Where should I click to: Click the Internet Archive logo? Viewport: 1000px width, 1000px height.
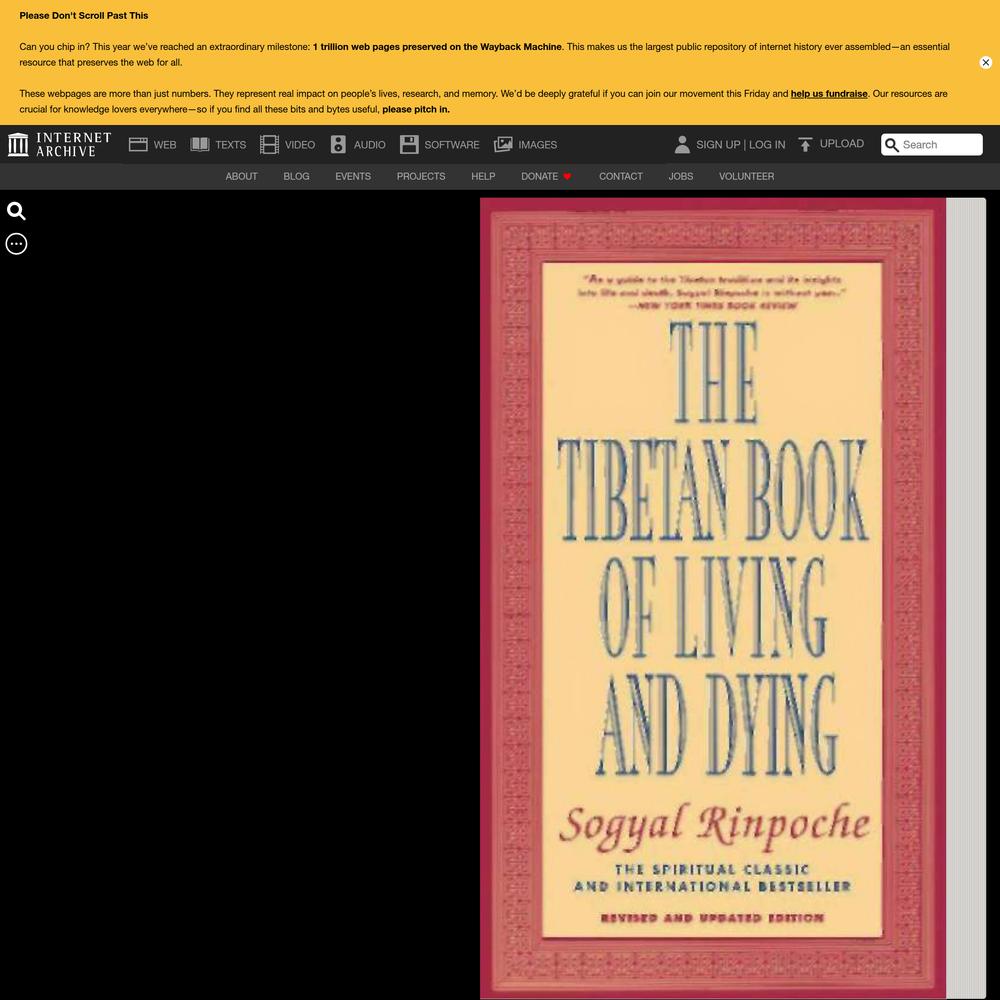click(x=59, y=145)
